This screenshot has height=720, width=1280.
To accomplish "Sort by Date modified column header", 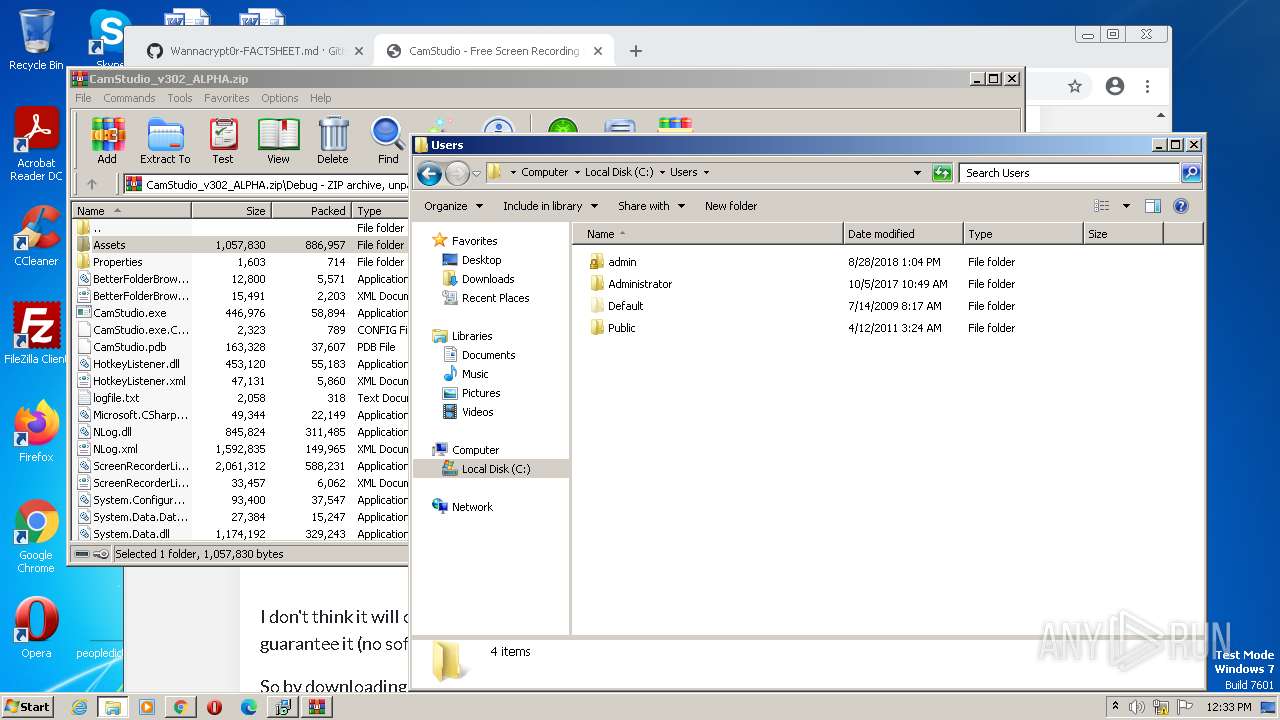I will coord(904,234).
